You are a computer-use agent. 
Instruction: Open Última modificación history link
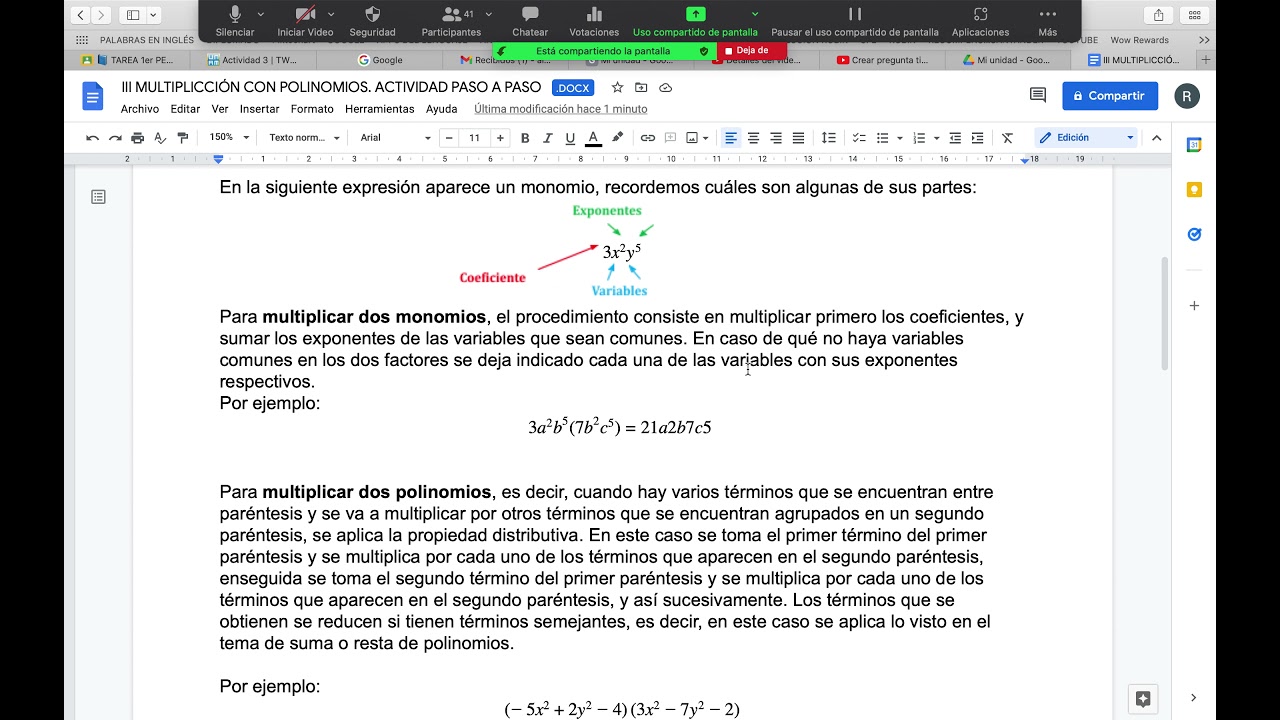(x=560, y=109)
